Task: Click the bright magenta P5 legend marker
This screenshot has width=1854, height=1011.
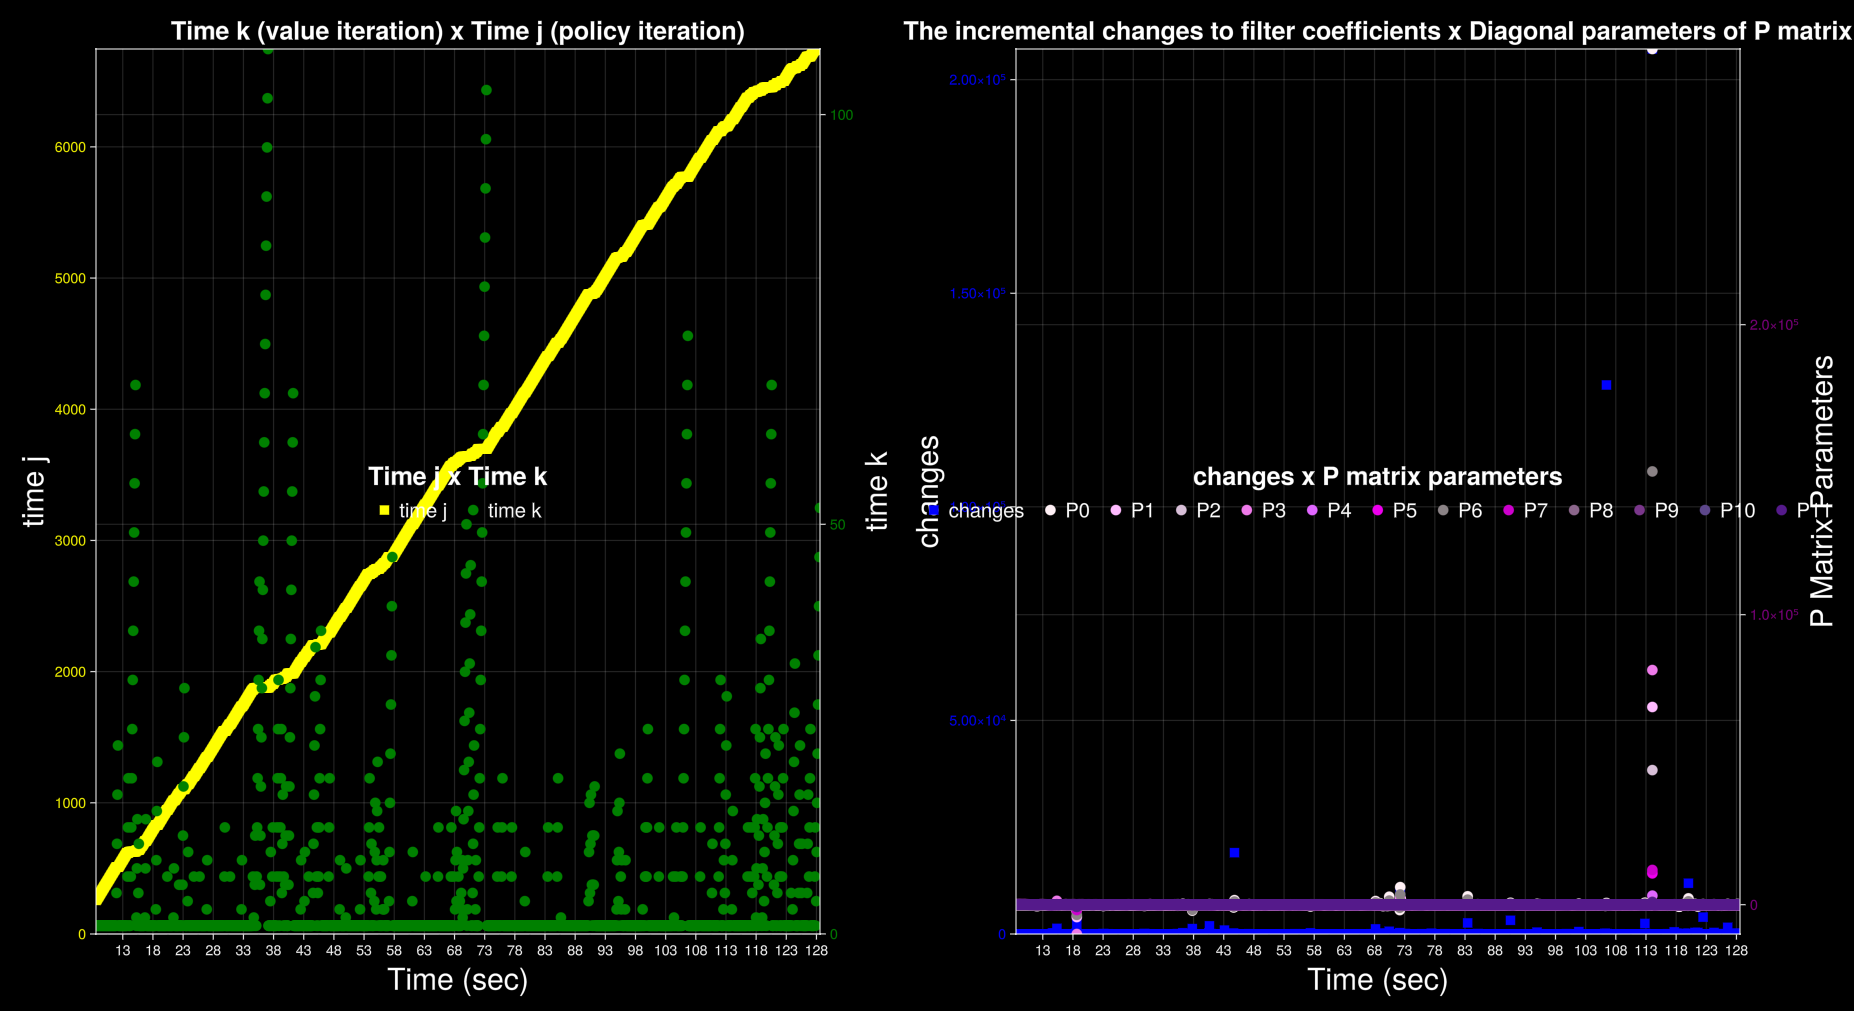Action: [x=1376, y=510]
